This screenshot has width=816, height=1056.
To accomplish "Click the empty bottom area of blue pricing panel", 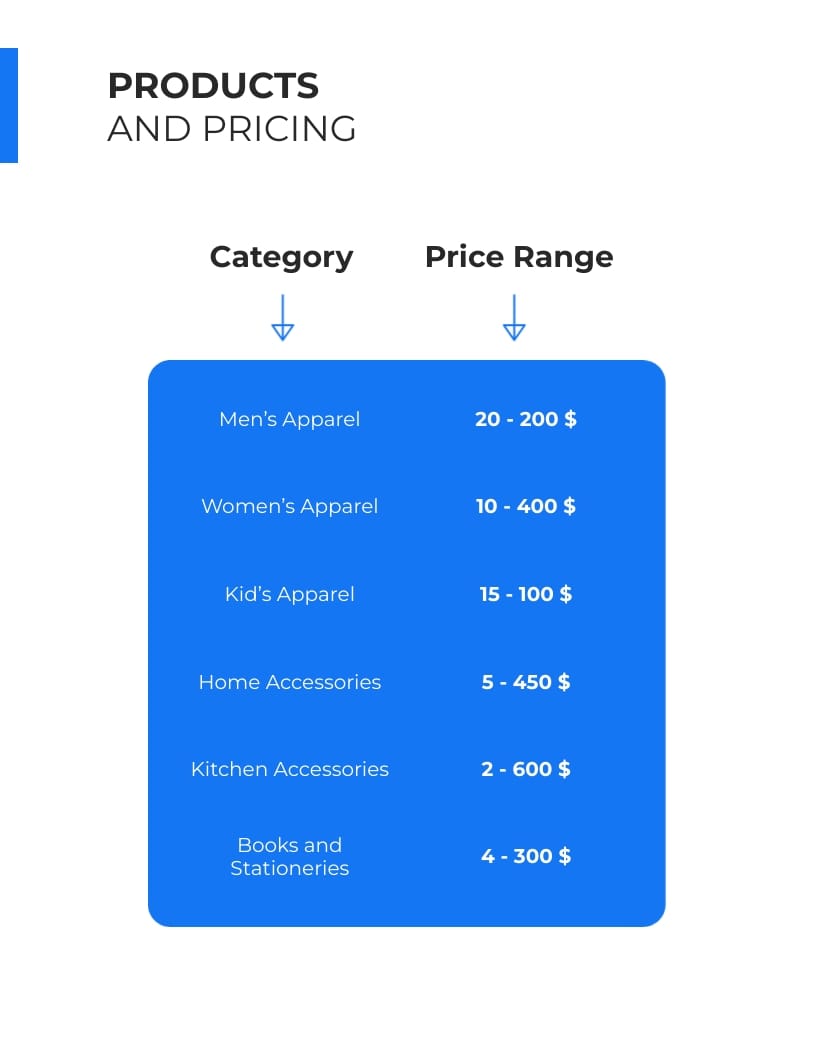I will [x=407, y=904].
